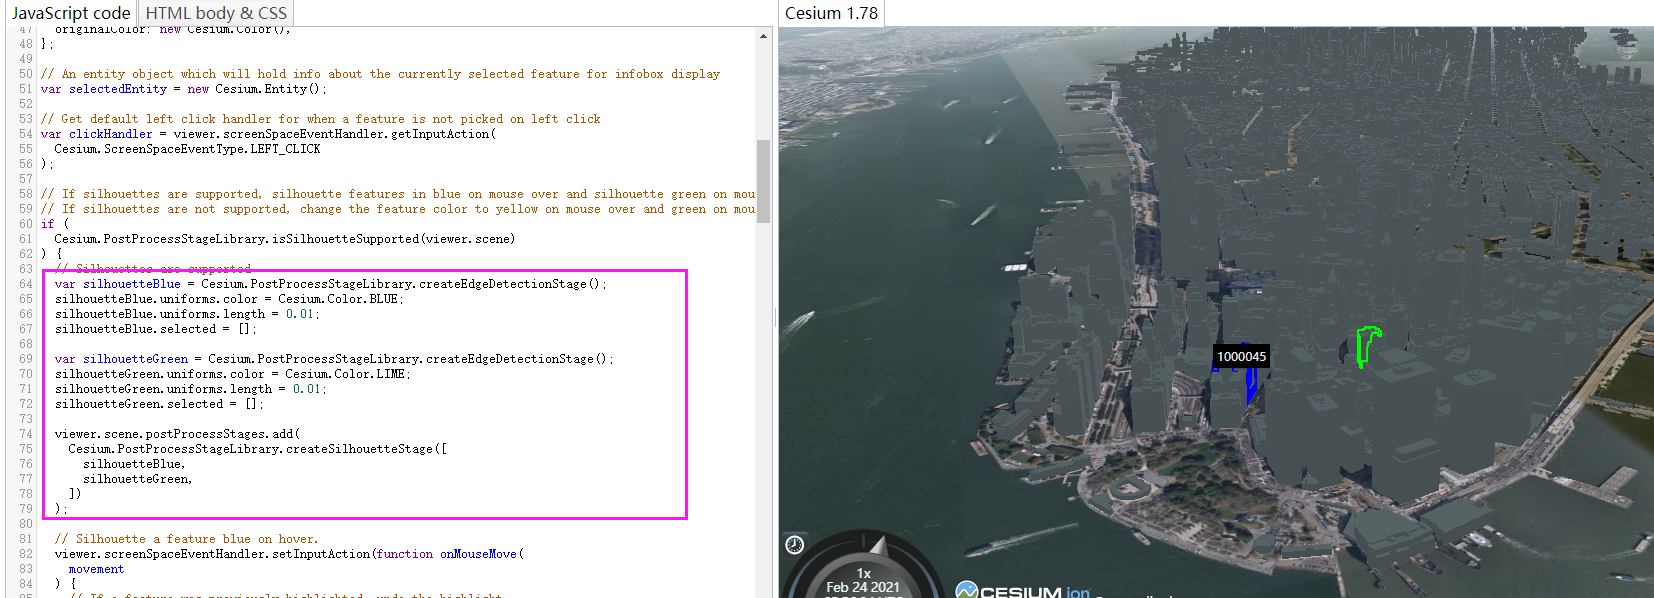The height and width of the screenshot is (598, 1654).
Task: Open the HTML body & CSS tab
Action: (x=216, y=13)
